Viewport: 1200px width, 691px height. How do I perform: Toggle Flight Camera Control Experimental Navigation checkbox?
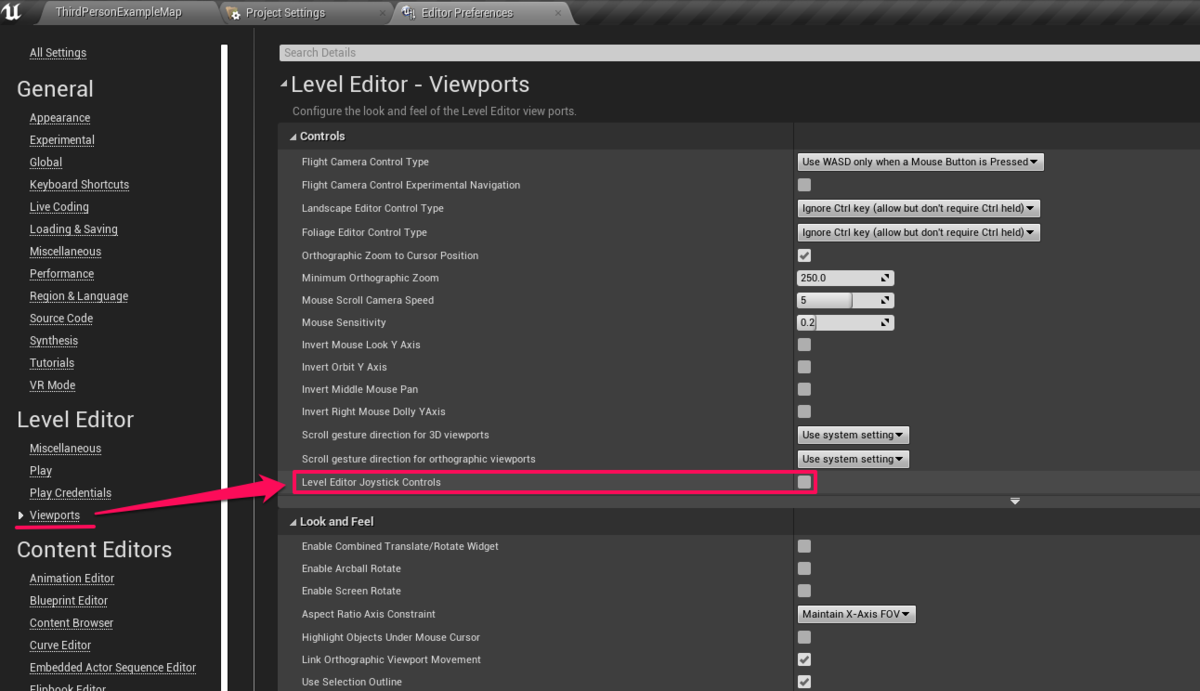[804, 185]
